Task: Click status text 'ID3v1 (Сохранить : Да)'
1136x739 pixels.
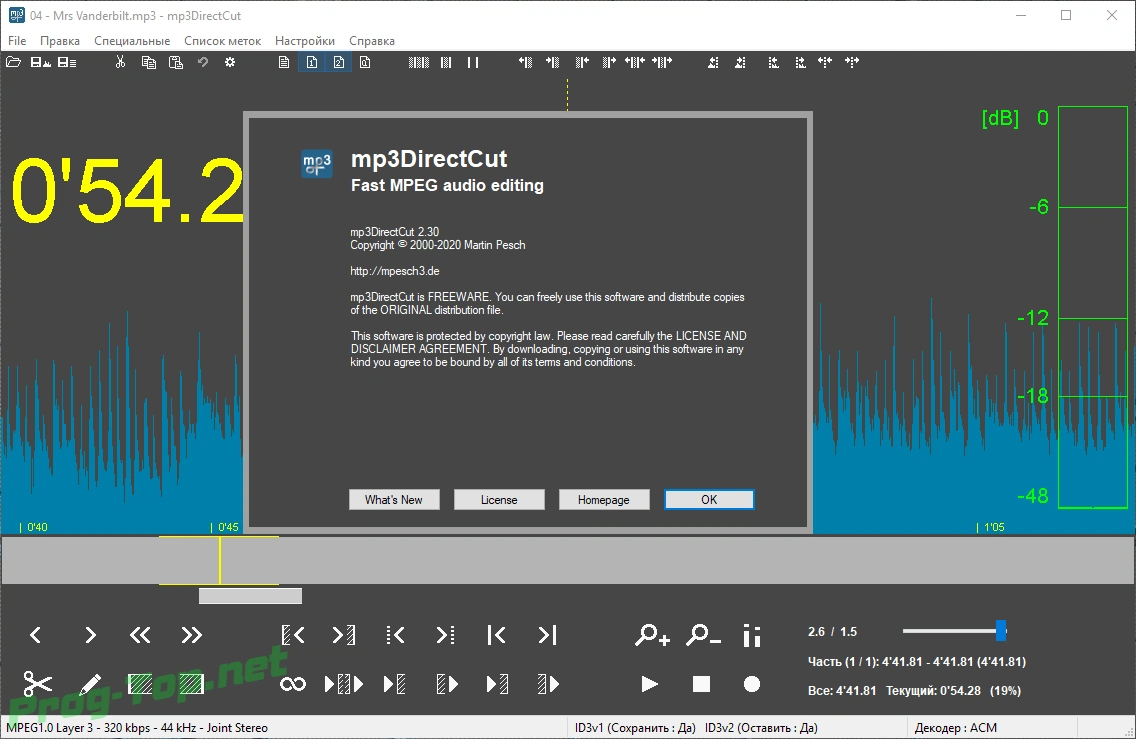Action: tap(635, 727)
